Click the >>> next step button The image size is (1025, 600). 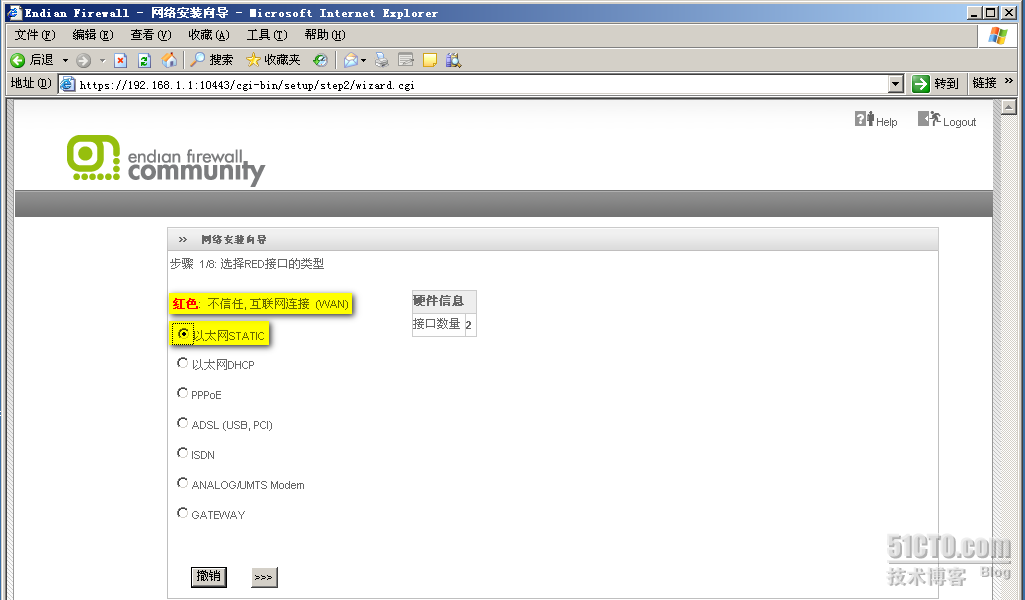click(x=264, y=577)
